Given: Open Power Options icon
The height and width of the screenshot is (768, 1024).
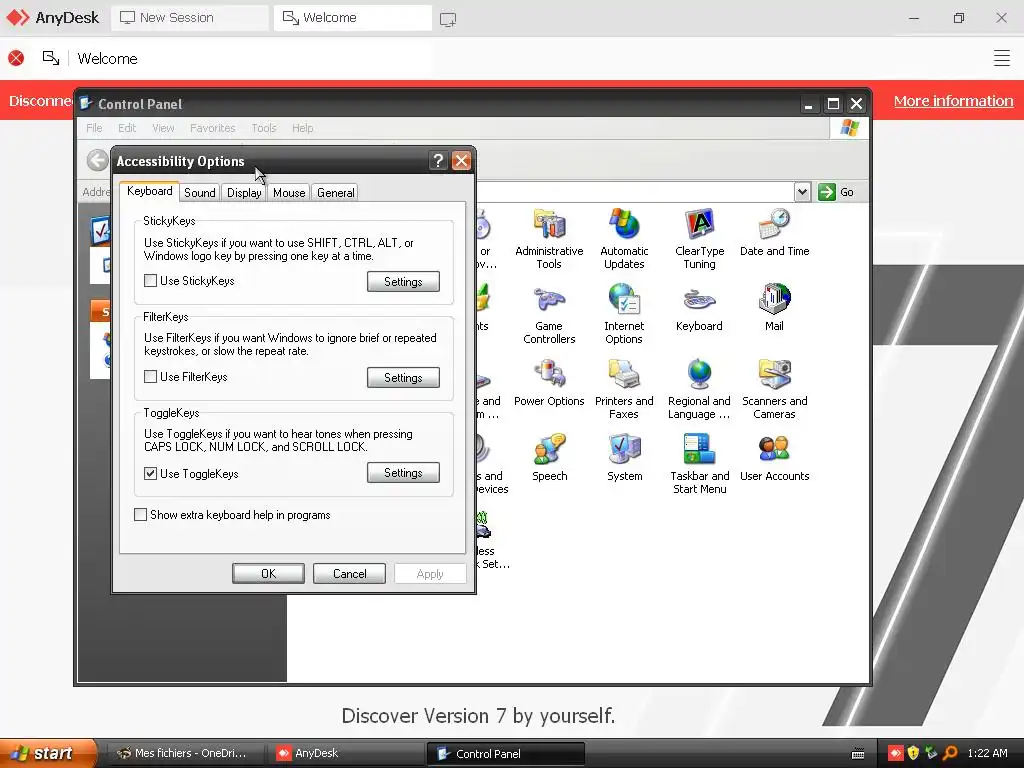Looking at the screenshot, I should (x=549, y=383).
